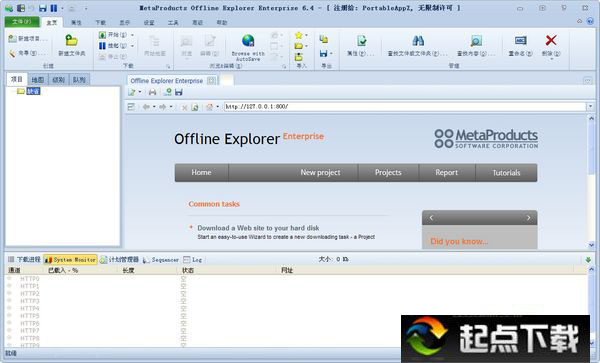
Task: Open the back-history dropdown arrow
Action: [x=154, y=107]
